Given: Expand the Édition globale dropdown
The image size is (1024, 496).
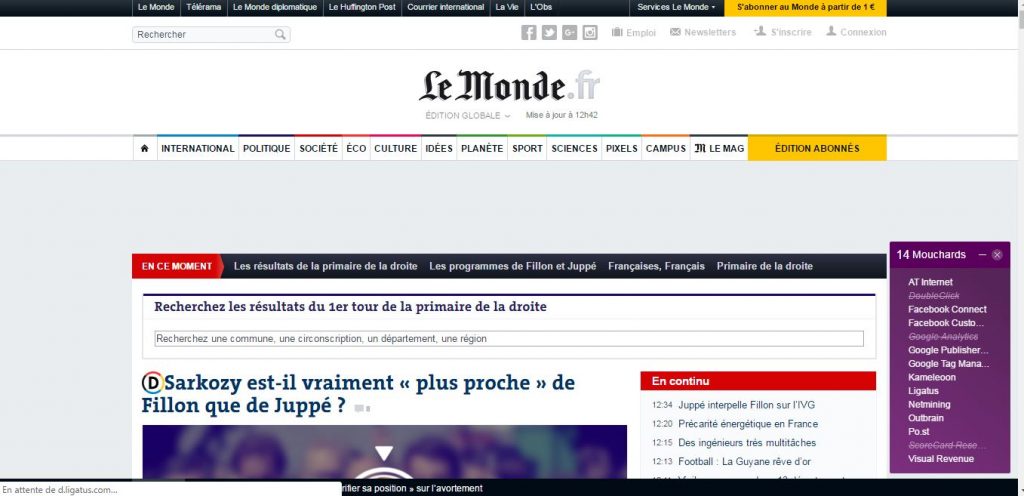Looking at the screenshot, I should tap(468, 116).
